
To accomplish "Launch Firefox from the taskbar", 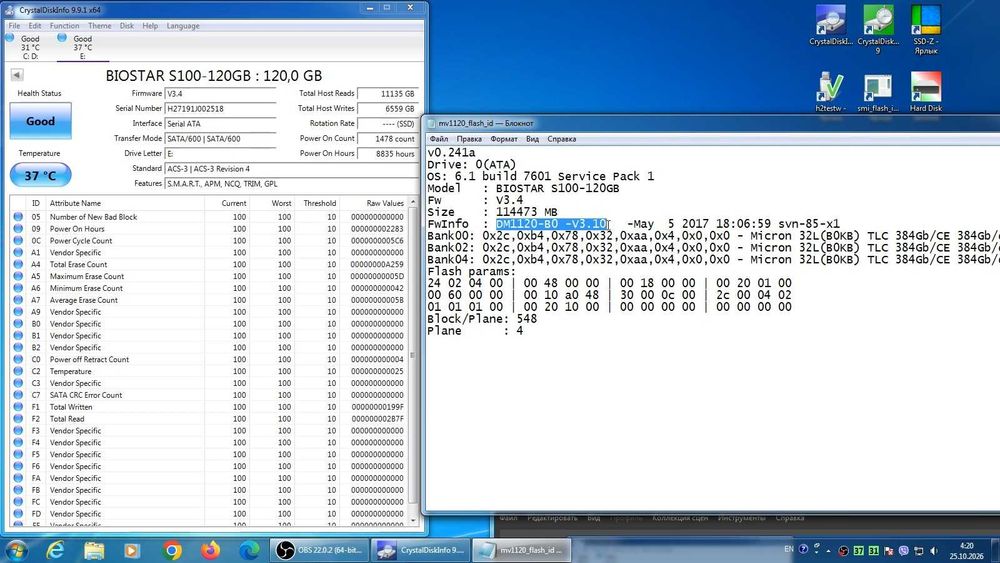I will (x=210, y=550).
